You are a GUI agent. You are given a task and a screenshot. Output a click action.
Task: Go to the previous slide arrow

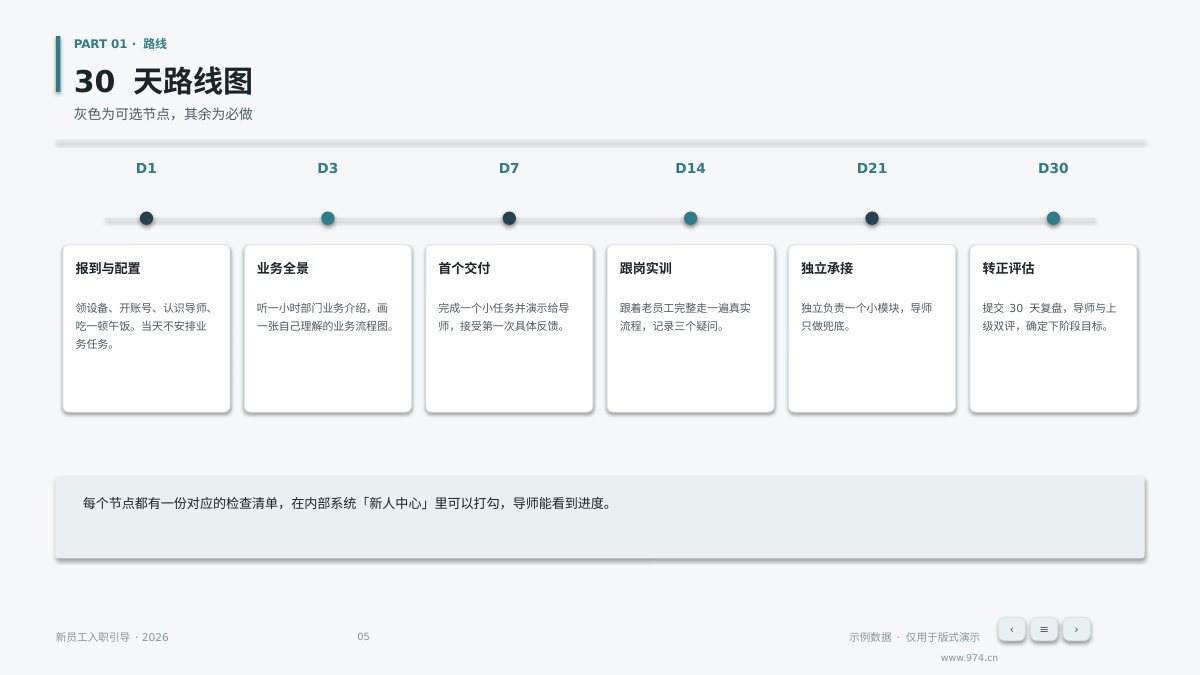[x=1011, y=629]
